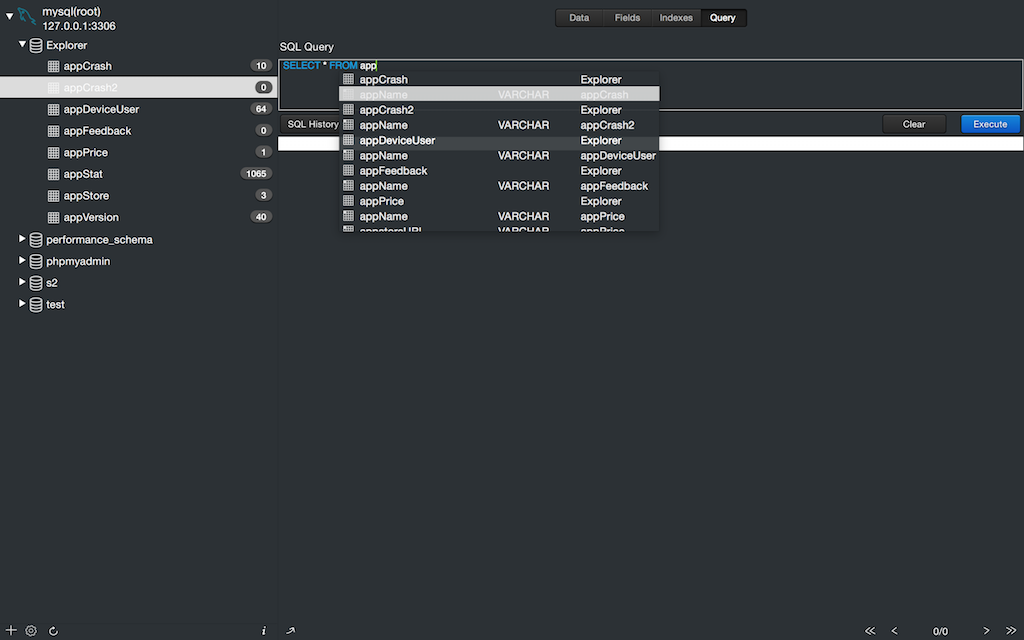1024x640 pixels.
Task: Go to next page of results
Action: pyautogui.click(x=986, y=631)
